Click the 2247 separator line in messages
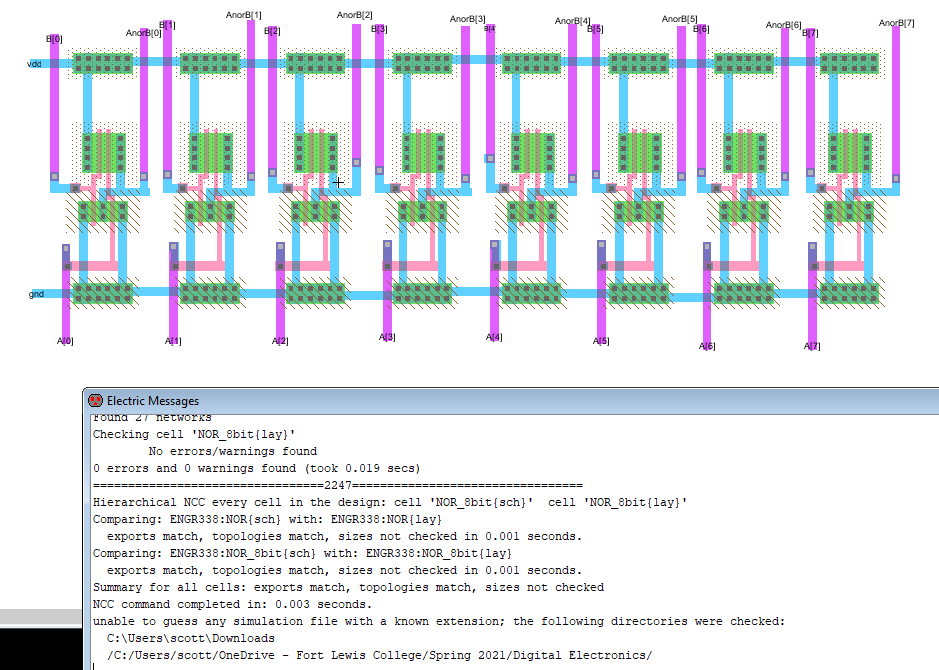This screenshot has width=939, height=670. [338, 485]
